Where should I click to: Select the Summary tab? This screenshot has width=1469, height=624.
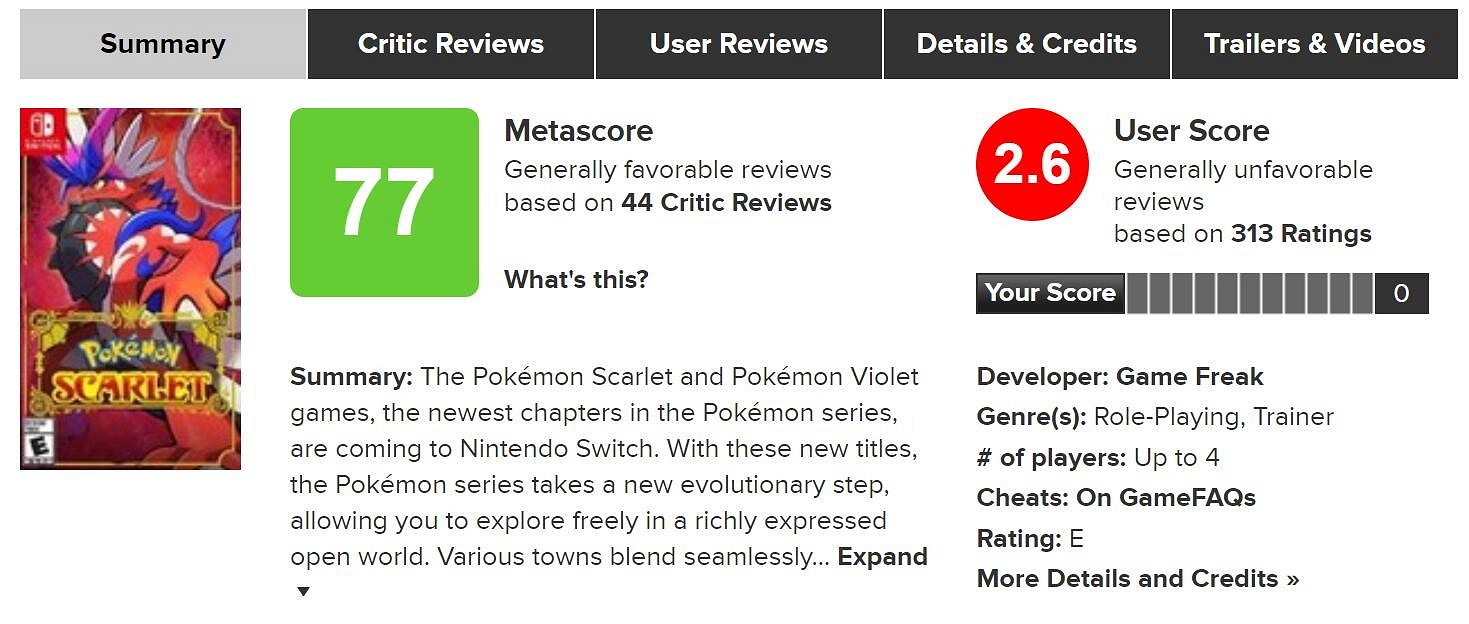[x=163, y=44]
